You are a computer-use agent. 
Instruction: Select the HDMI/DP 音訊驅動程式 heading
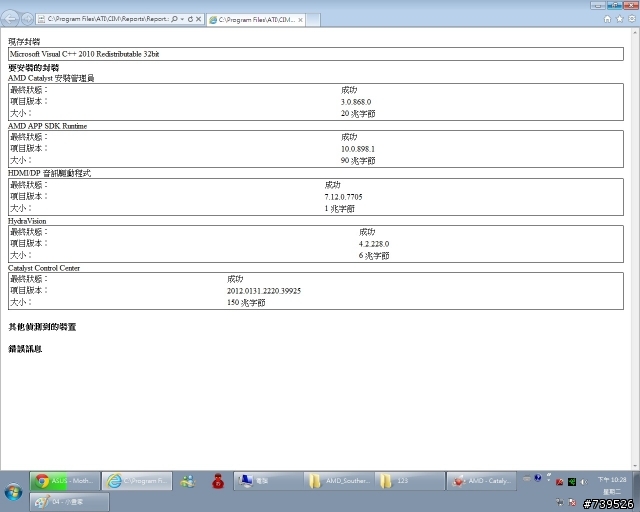tap(49, 173)
